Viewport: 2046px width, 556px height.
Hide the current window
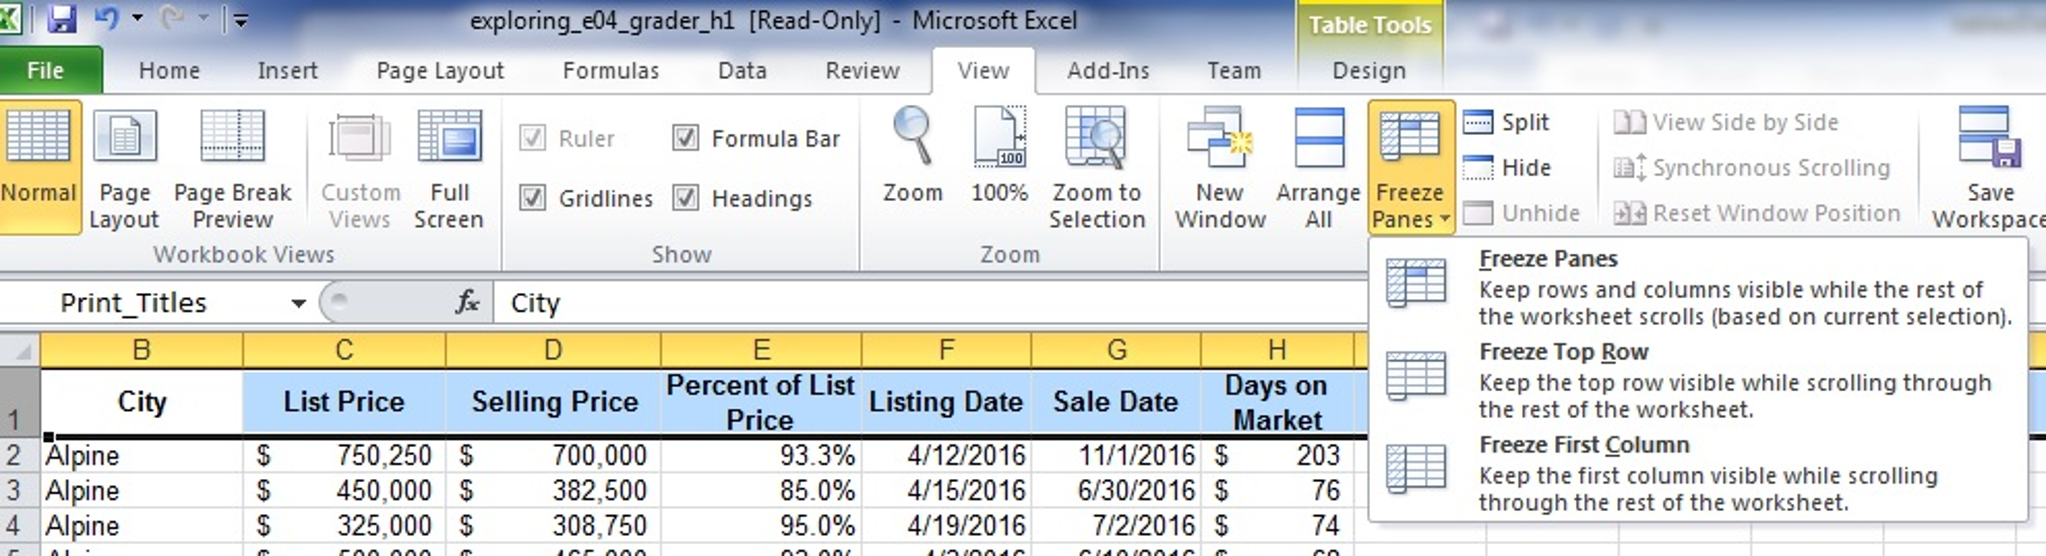1507,167
